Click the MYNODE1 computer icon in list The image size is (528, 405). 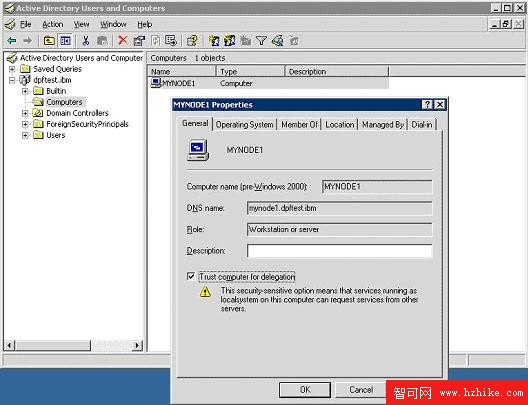tap(156, 83)
